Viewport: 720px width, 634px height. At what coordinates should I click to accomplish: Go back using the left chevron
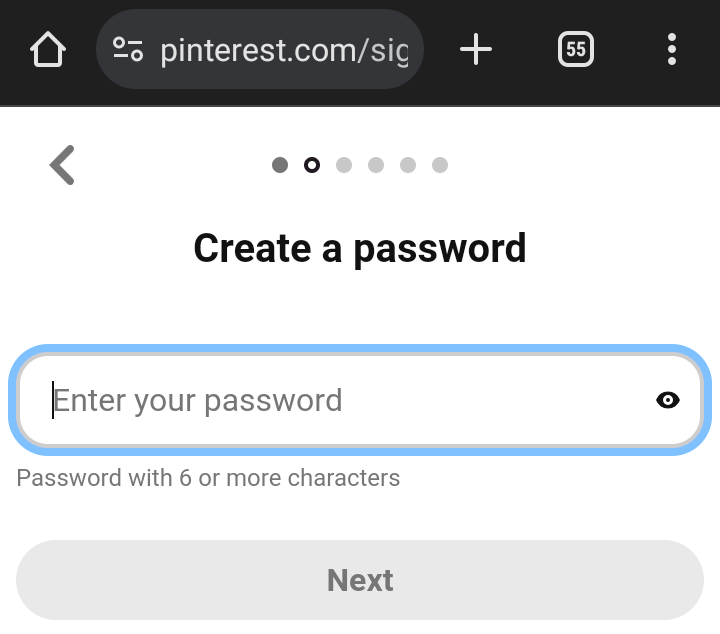[62, 165]
